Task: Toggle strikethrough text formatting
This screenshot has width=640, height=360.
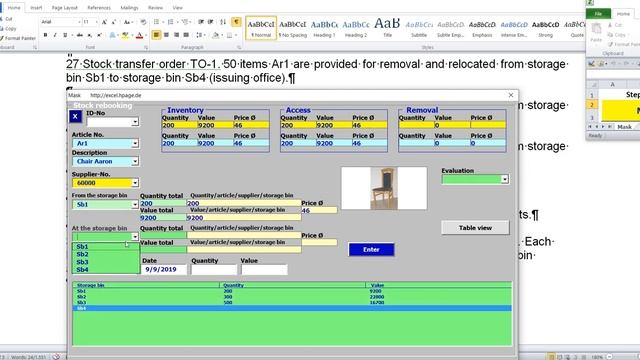Action: [80, 35]
